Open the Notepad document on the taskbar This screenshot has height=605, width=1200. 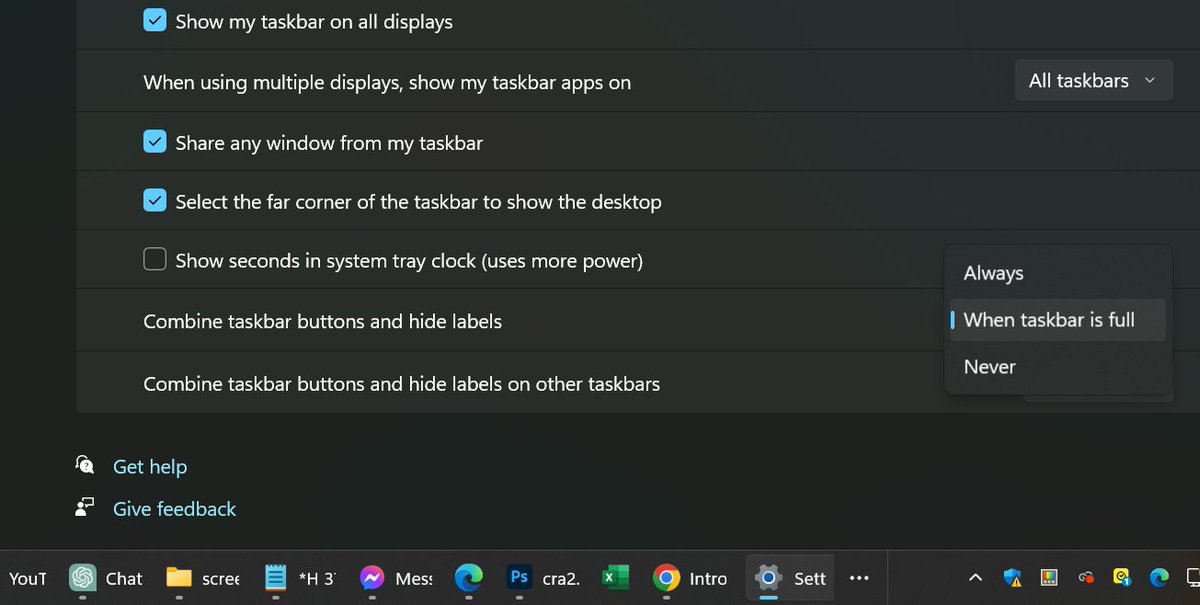(x=275, y=578)
